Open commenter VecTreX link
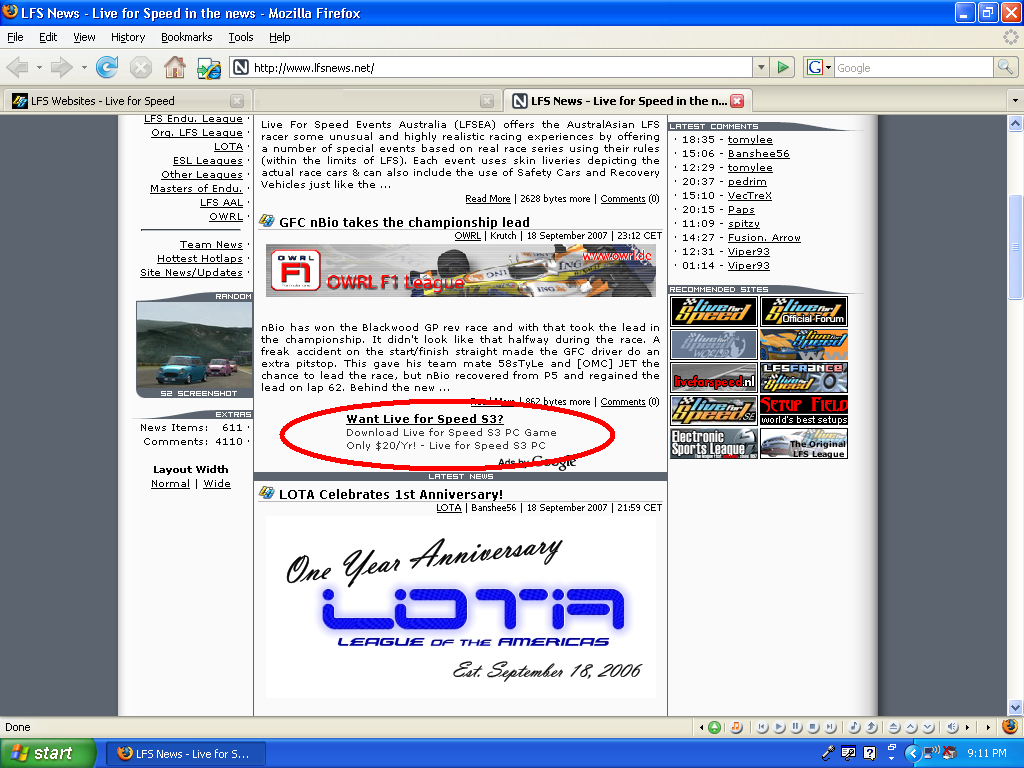This screenshot has width=1024, height=768. (750, 195)
